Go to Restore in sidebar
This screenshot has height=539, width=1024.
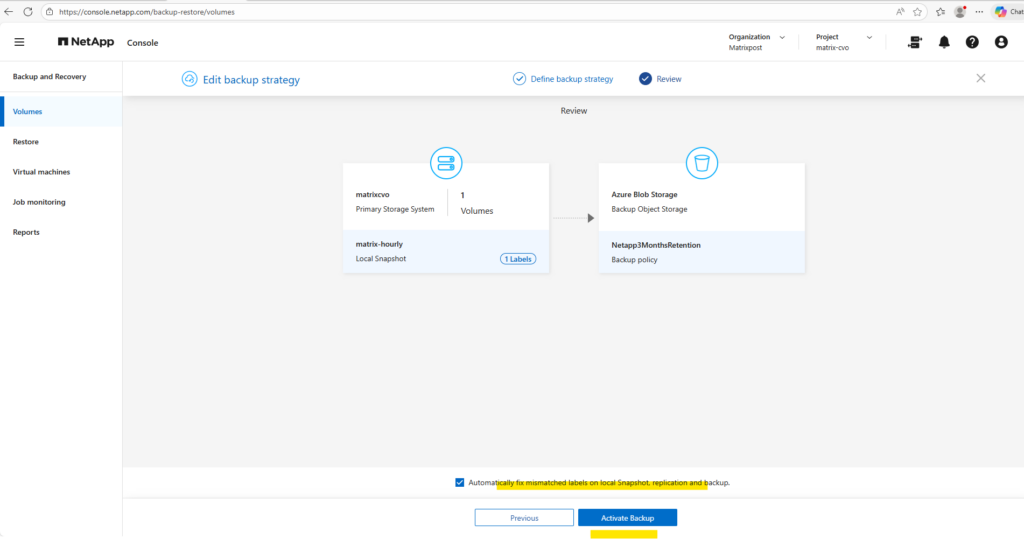tap(26, 142)
